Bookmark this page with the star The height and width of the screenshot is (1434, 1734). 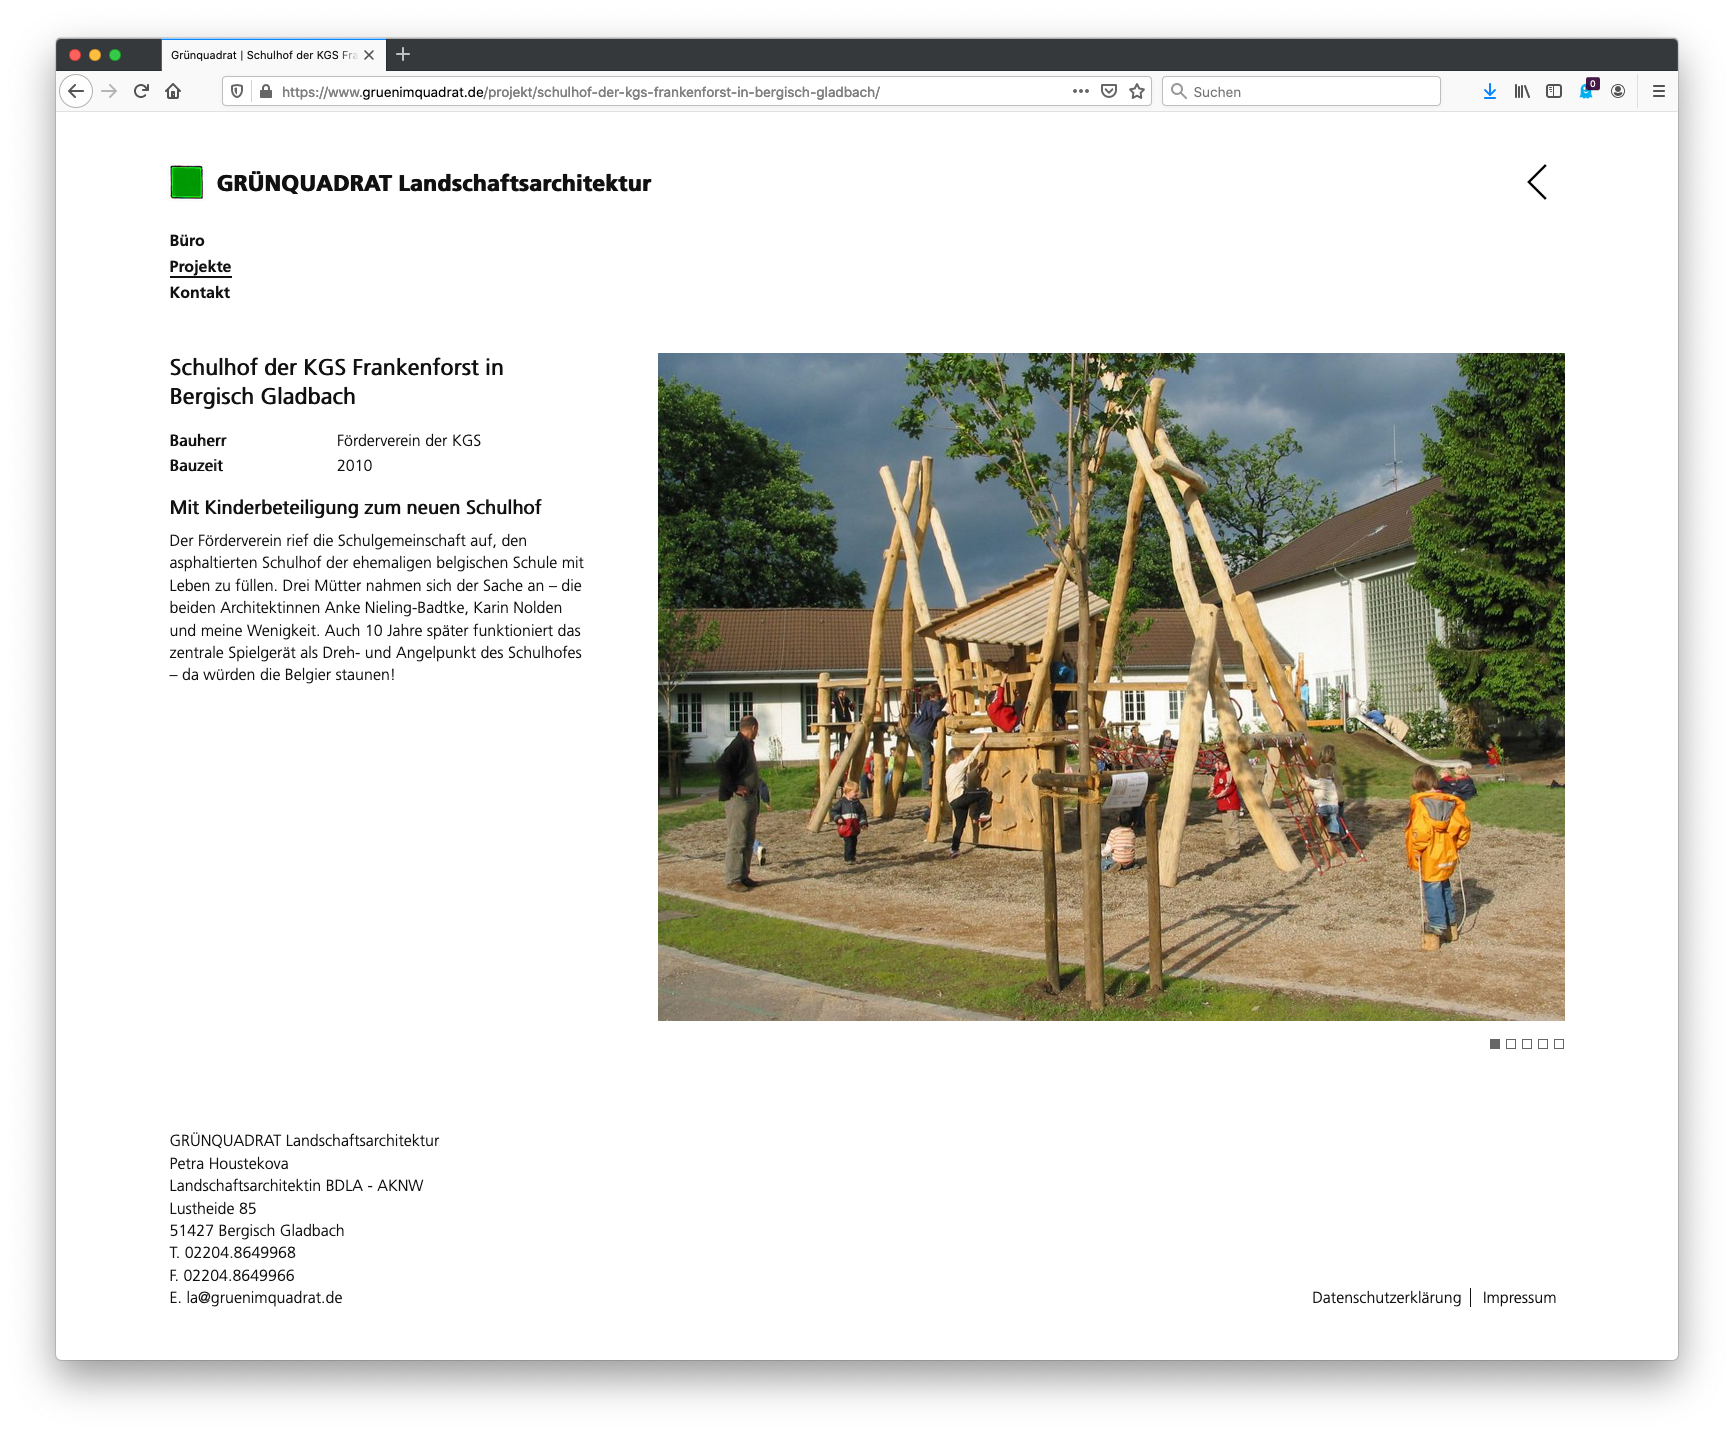tap(1137, 91)
